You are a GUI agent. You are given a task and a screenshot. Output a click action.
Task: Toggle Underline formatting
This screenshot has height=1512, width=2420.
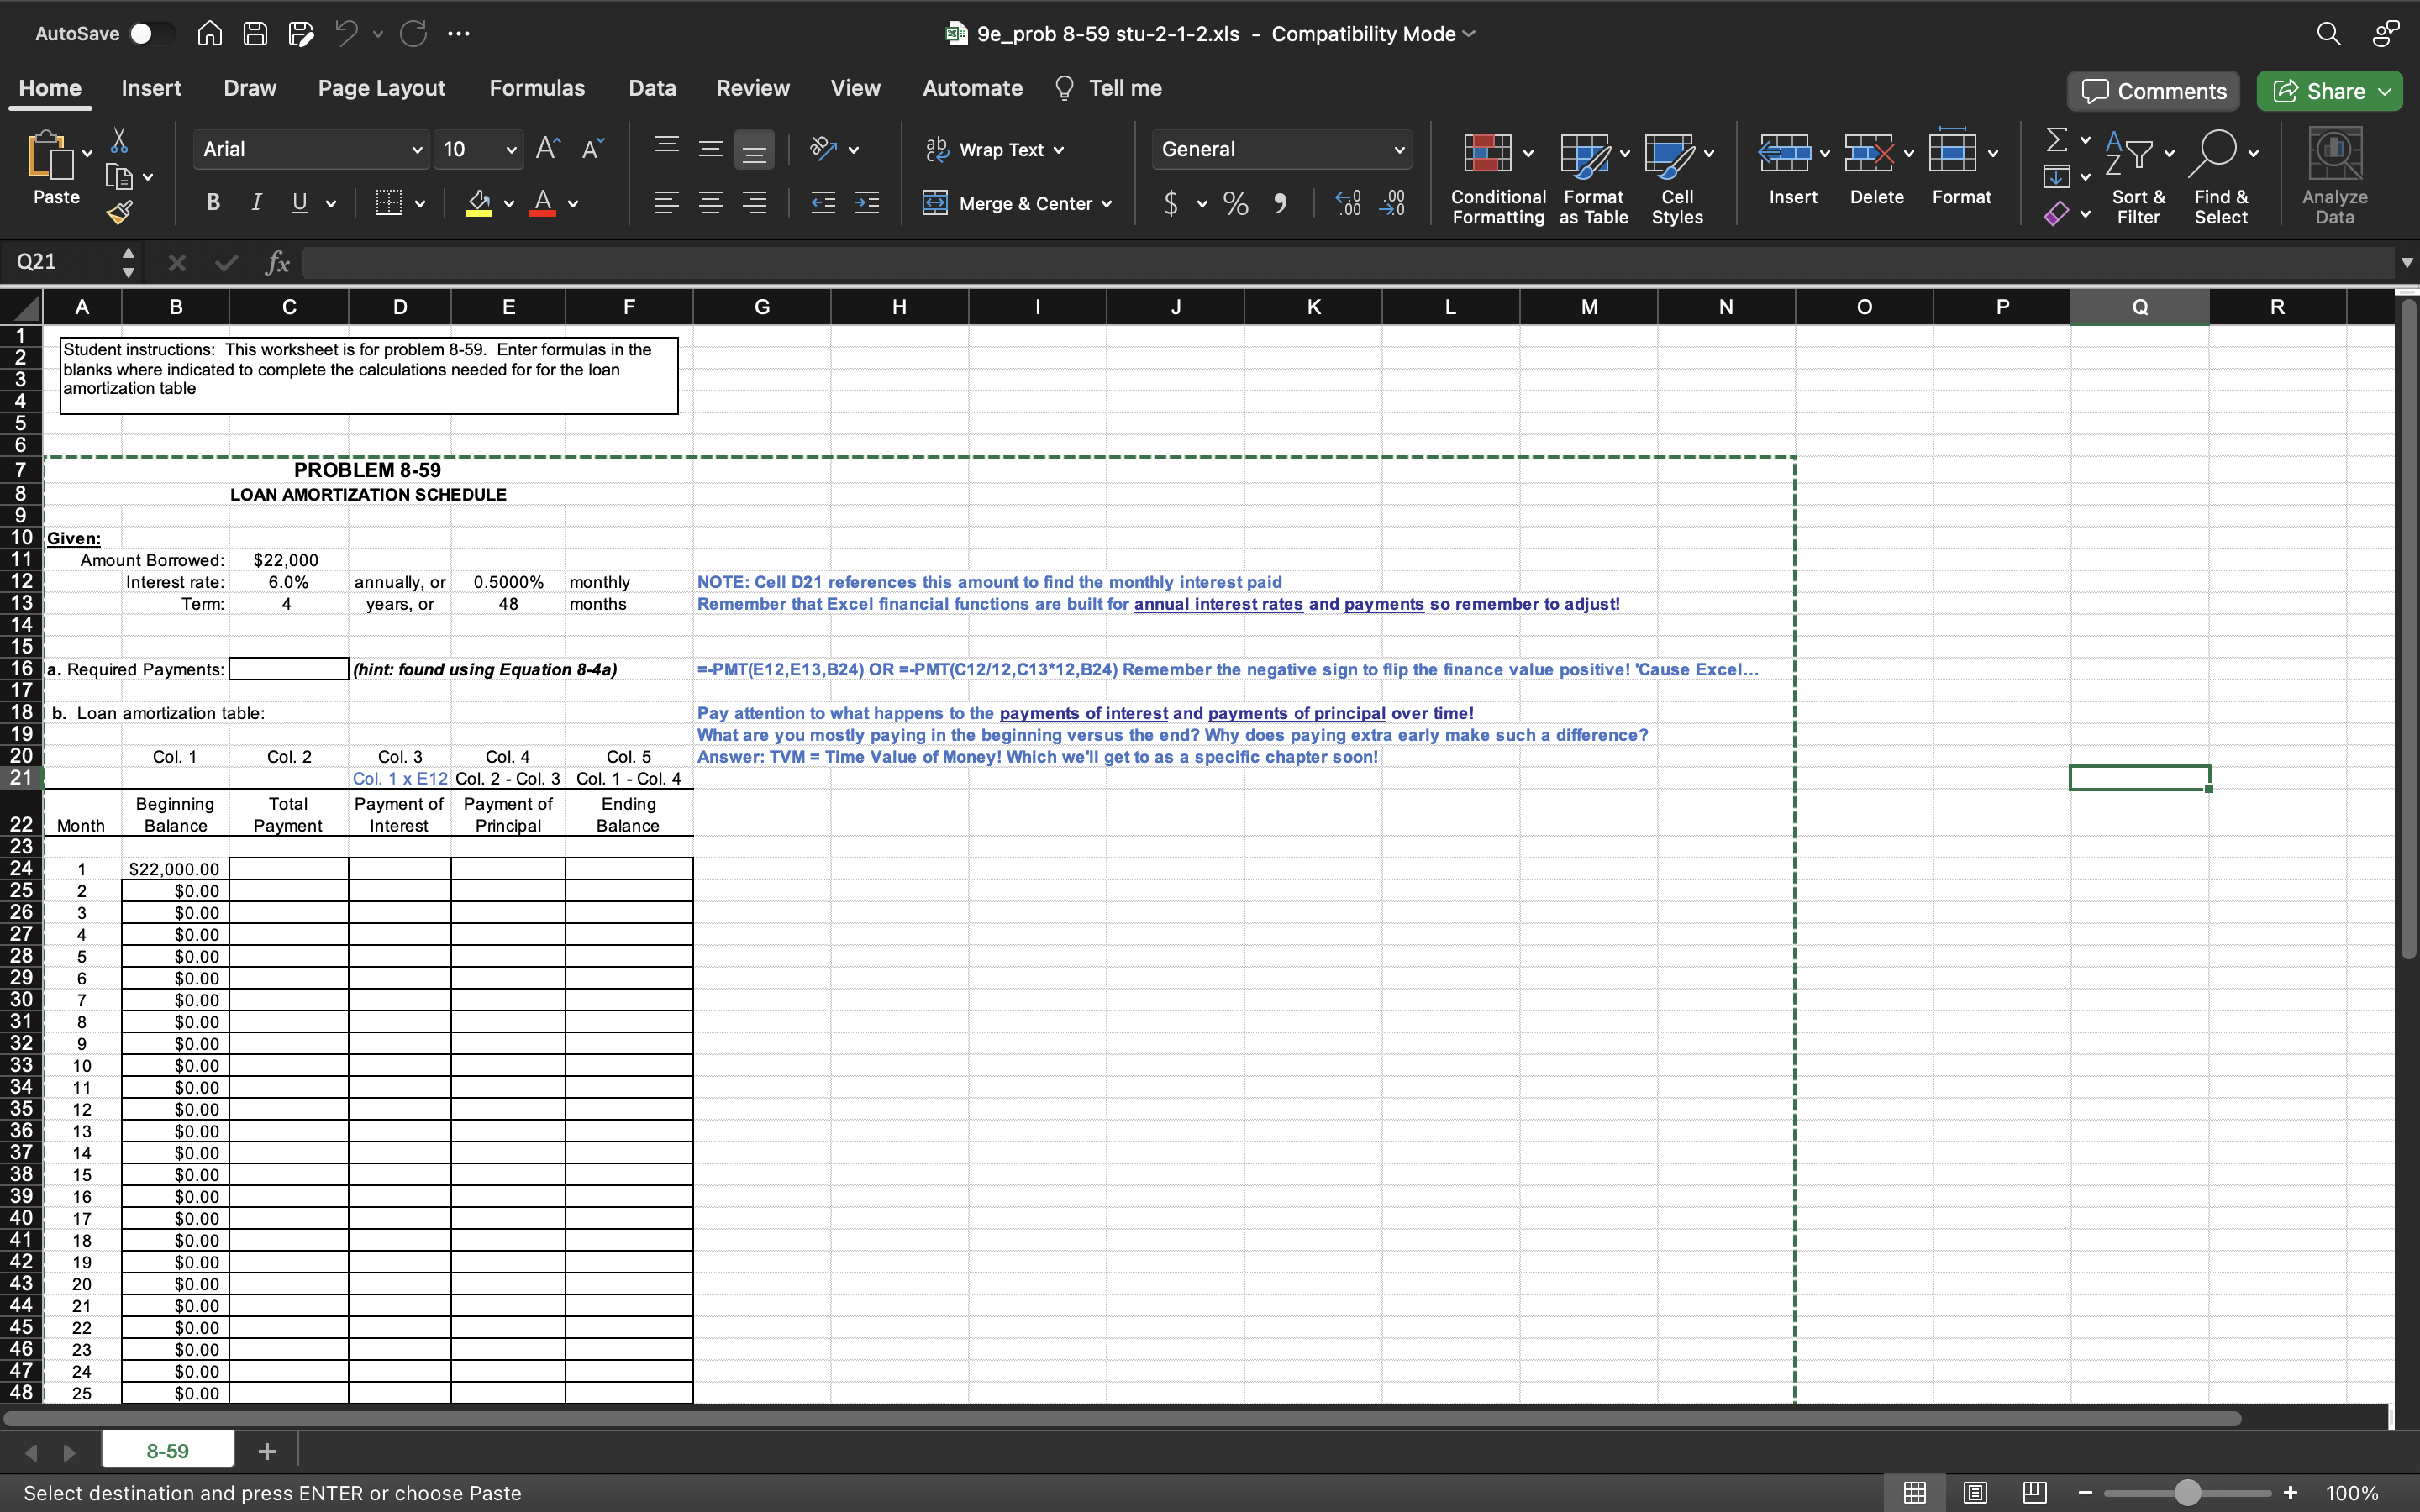pos(299,203)
